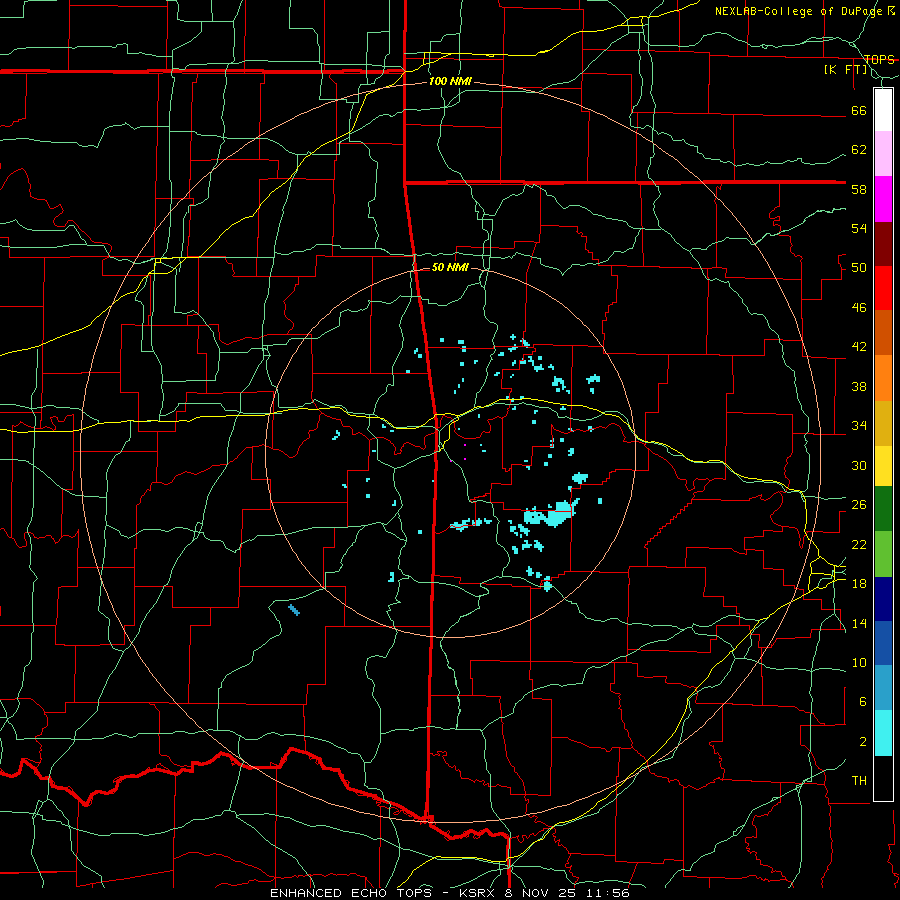This screenshot has height=900, width=900.
Task: Click the cyan legend swatch
Action: pyautogui.click(x=883, y=733)
